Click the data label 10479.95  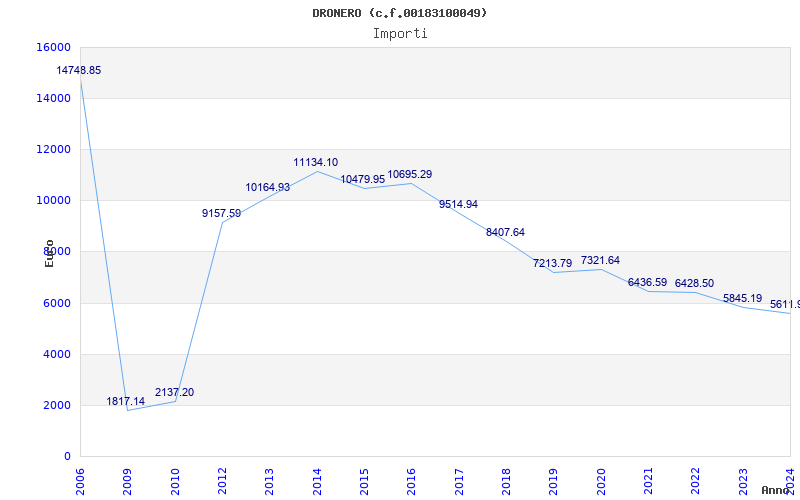pyautogui.click(x=363, y=180)
